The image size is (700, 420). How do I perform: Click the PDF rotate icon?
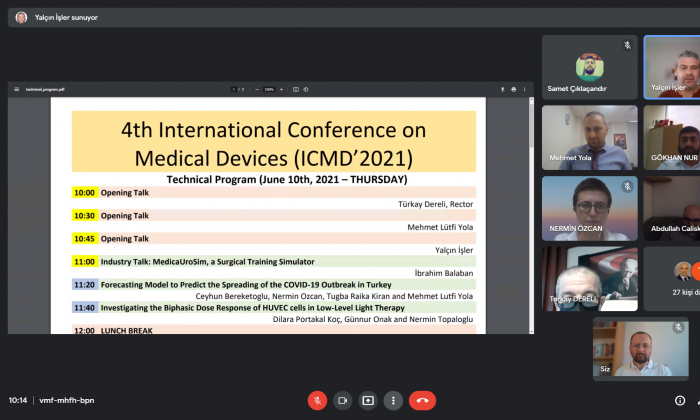(x=307, y=89)
